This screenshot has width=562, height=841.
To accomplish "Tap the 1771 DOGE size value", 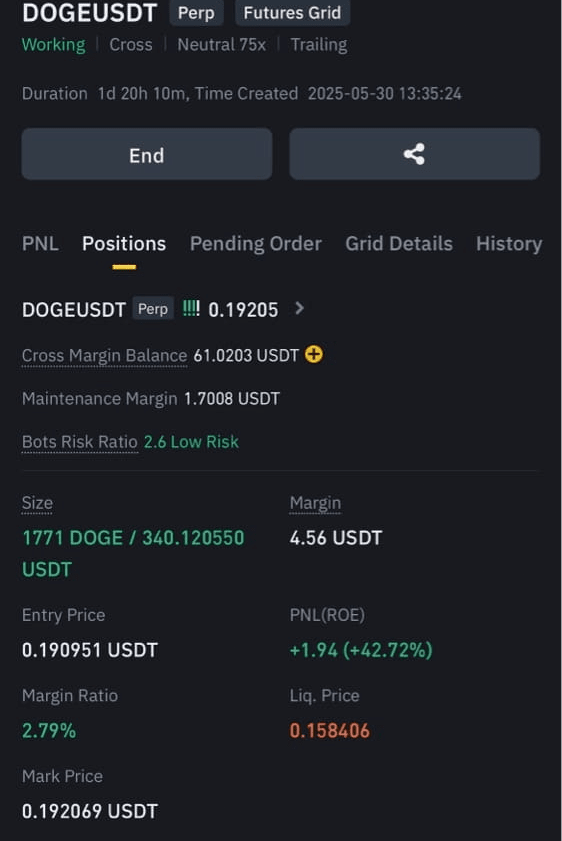I will click(x=72, y=538).
